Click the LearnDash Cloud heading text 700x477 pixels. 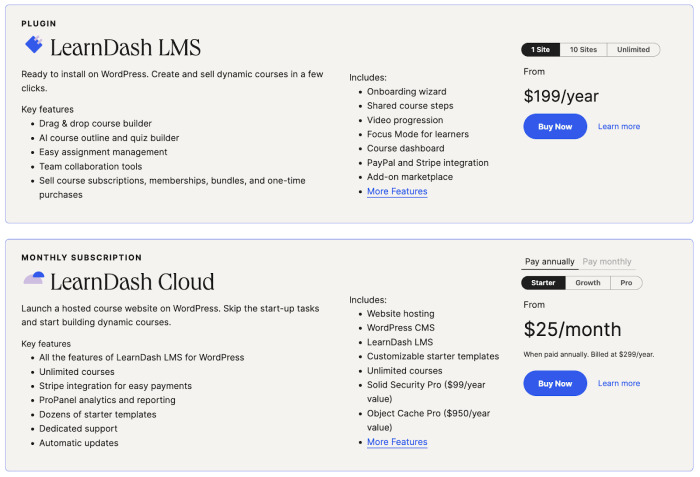132,282
